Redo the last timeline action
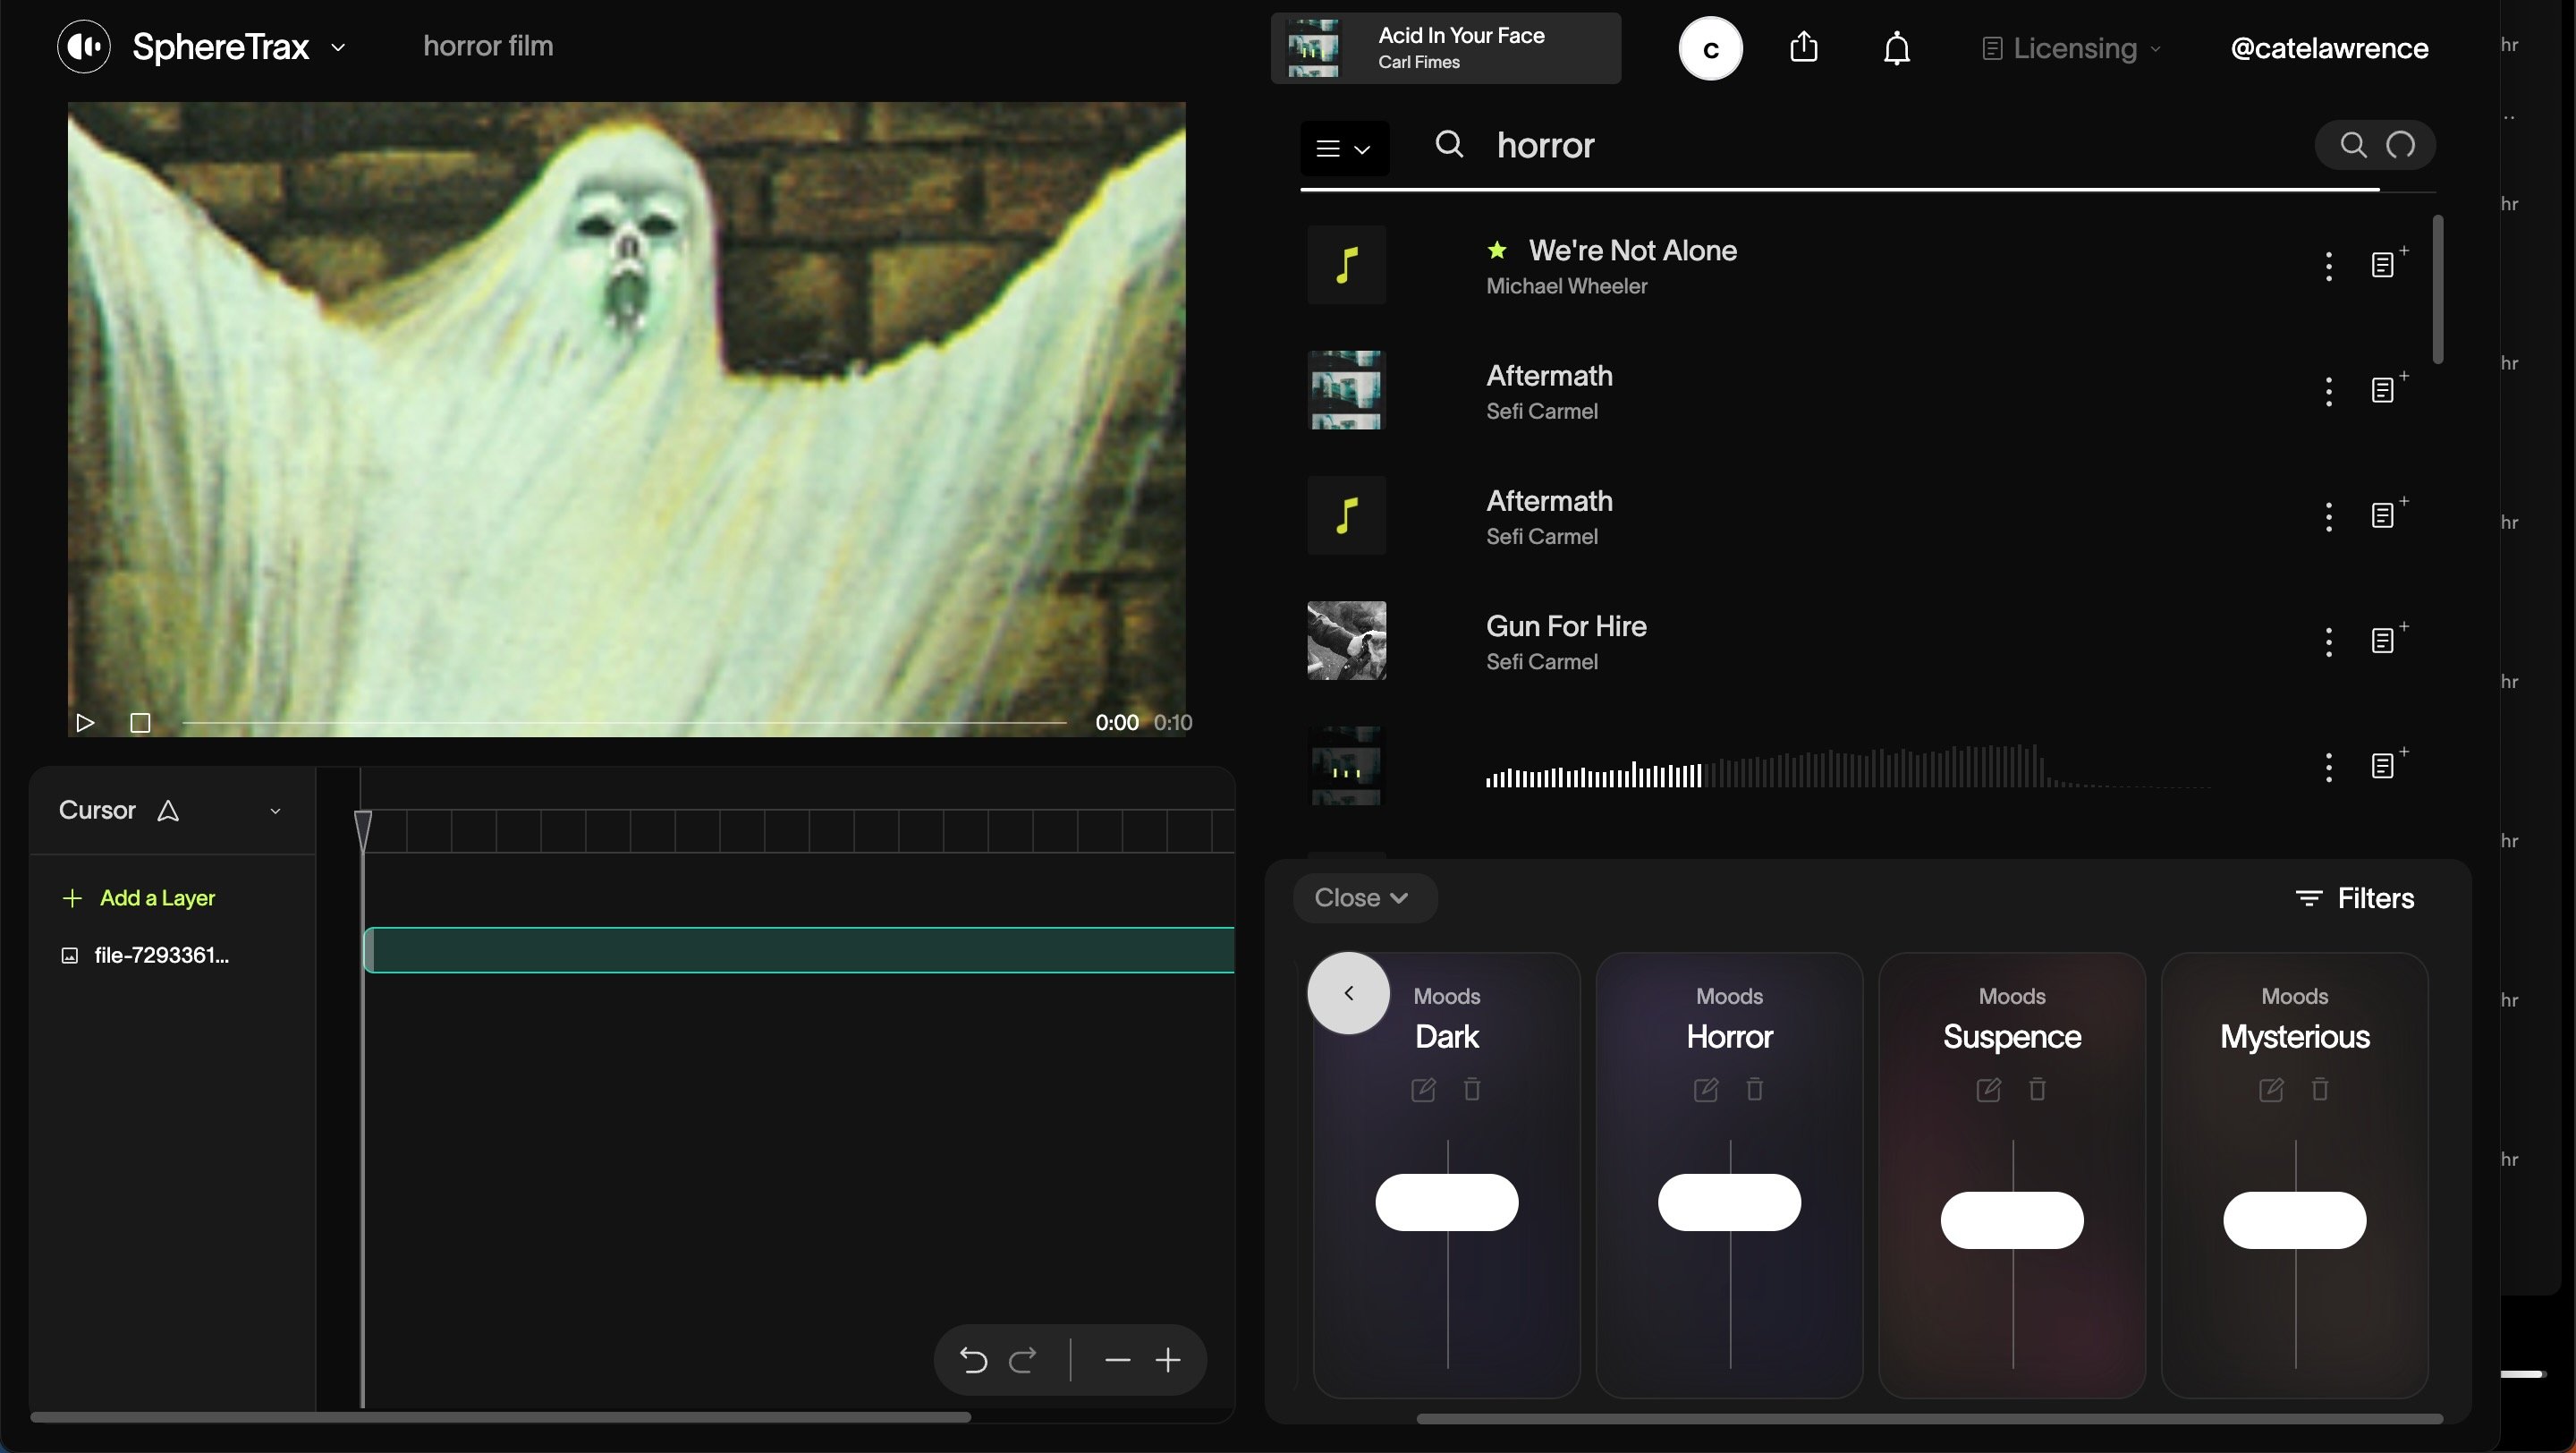 point(1023,1360)
